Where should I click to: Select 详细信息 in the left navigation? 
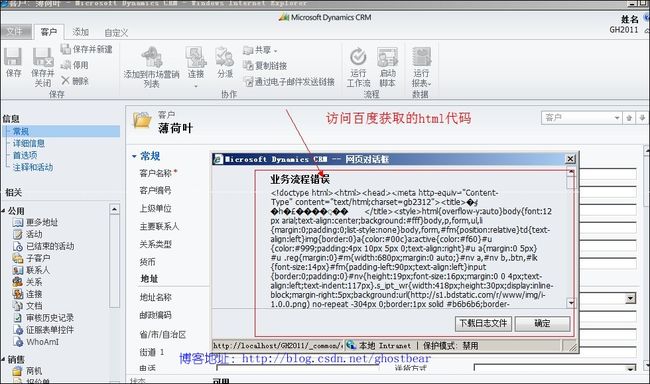tap(29, 143)
